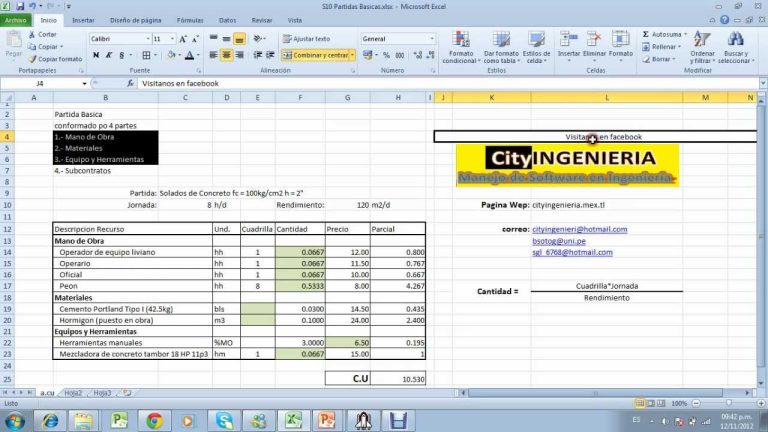Expand the Combinar y centrar arrow
768x432 pixels.
click(352, 55)
